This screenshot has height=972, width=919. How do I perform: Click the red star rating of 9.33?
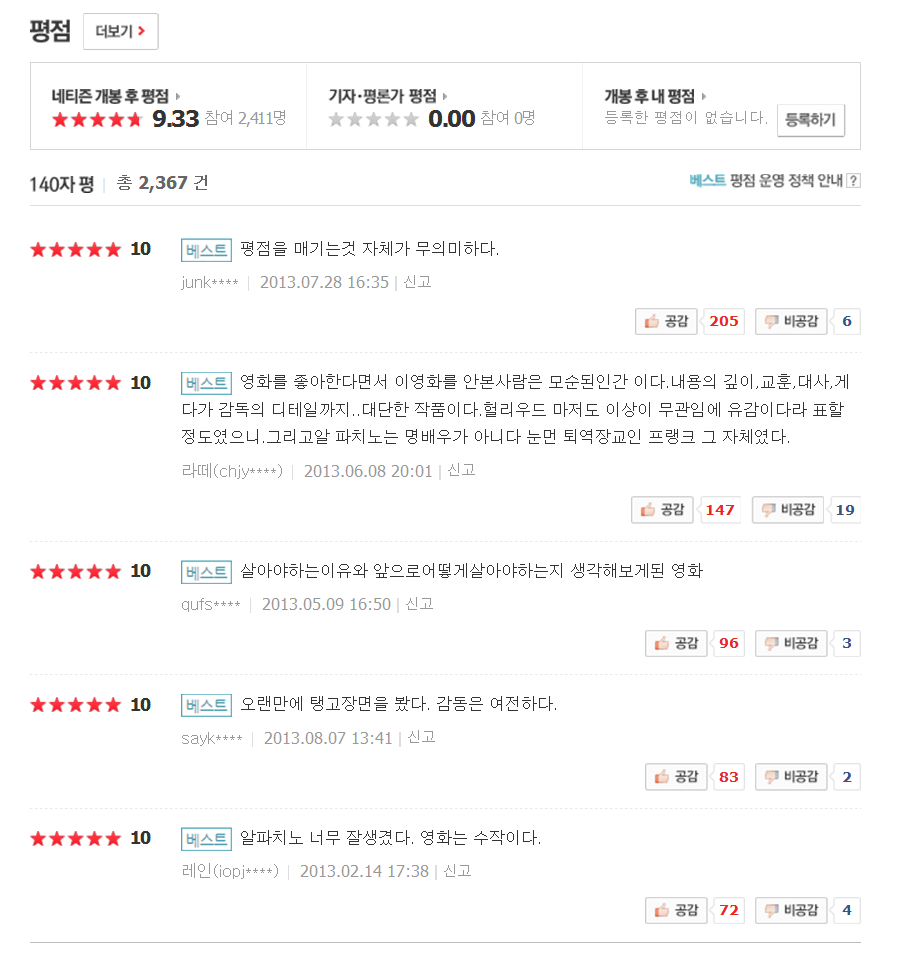pyautogui.click(x=97, y=120)
